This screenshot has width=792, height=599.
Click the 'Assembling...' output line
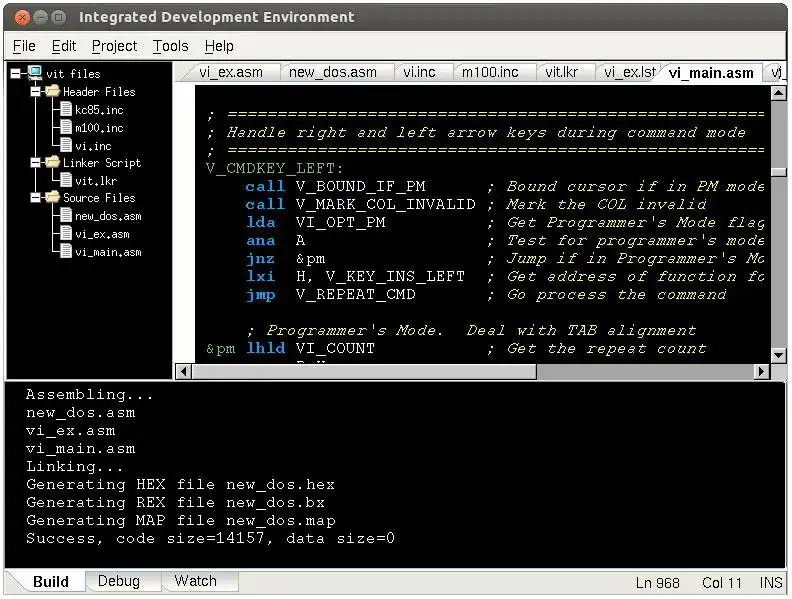[x=89, y=394]
